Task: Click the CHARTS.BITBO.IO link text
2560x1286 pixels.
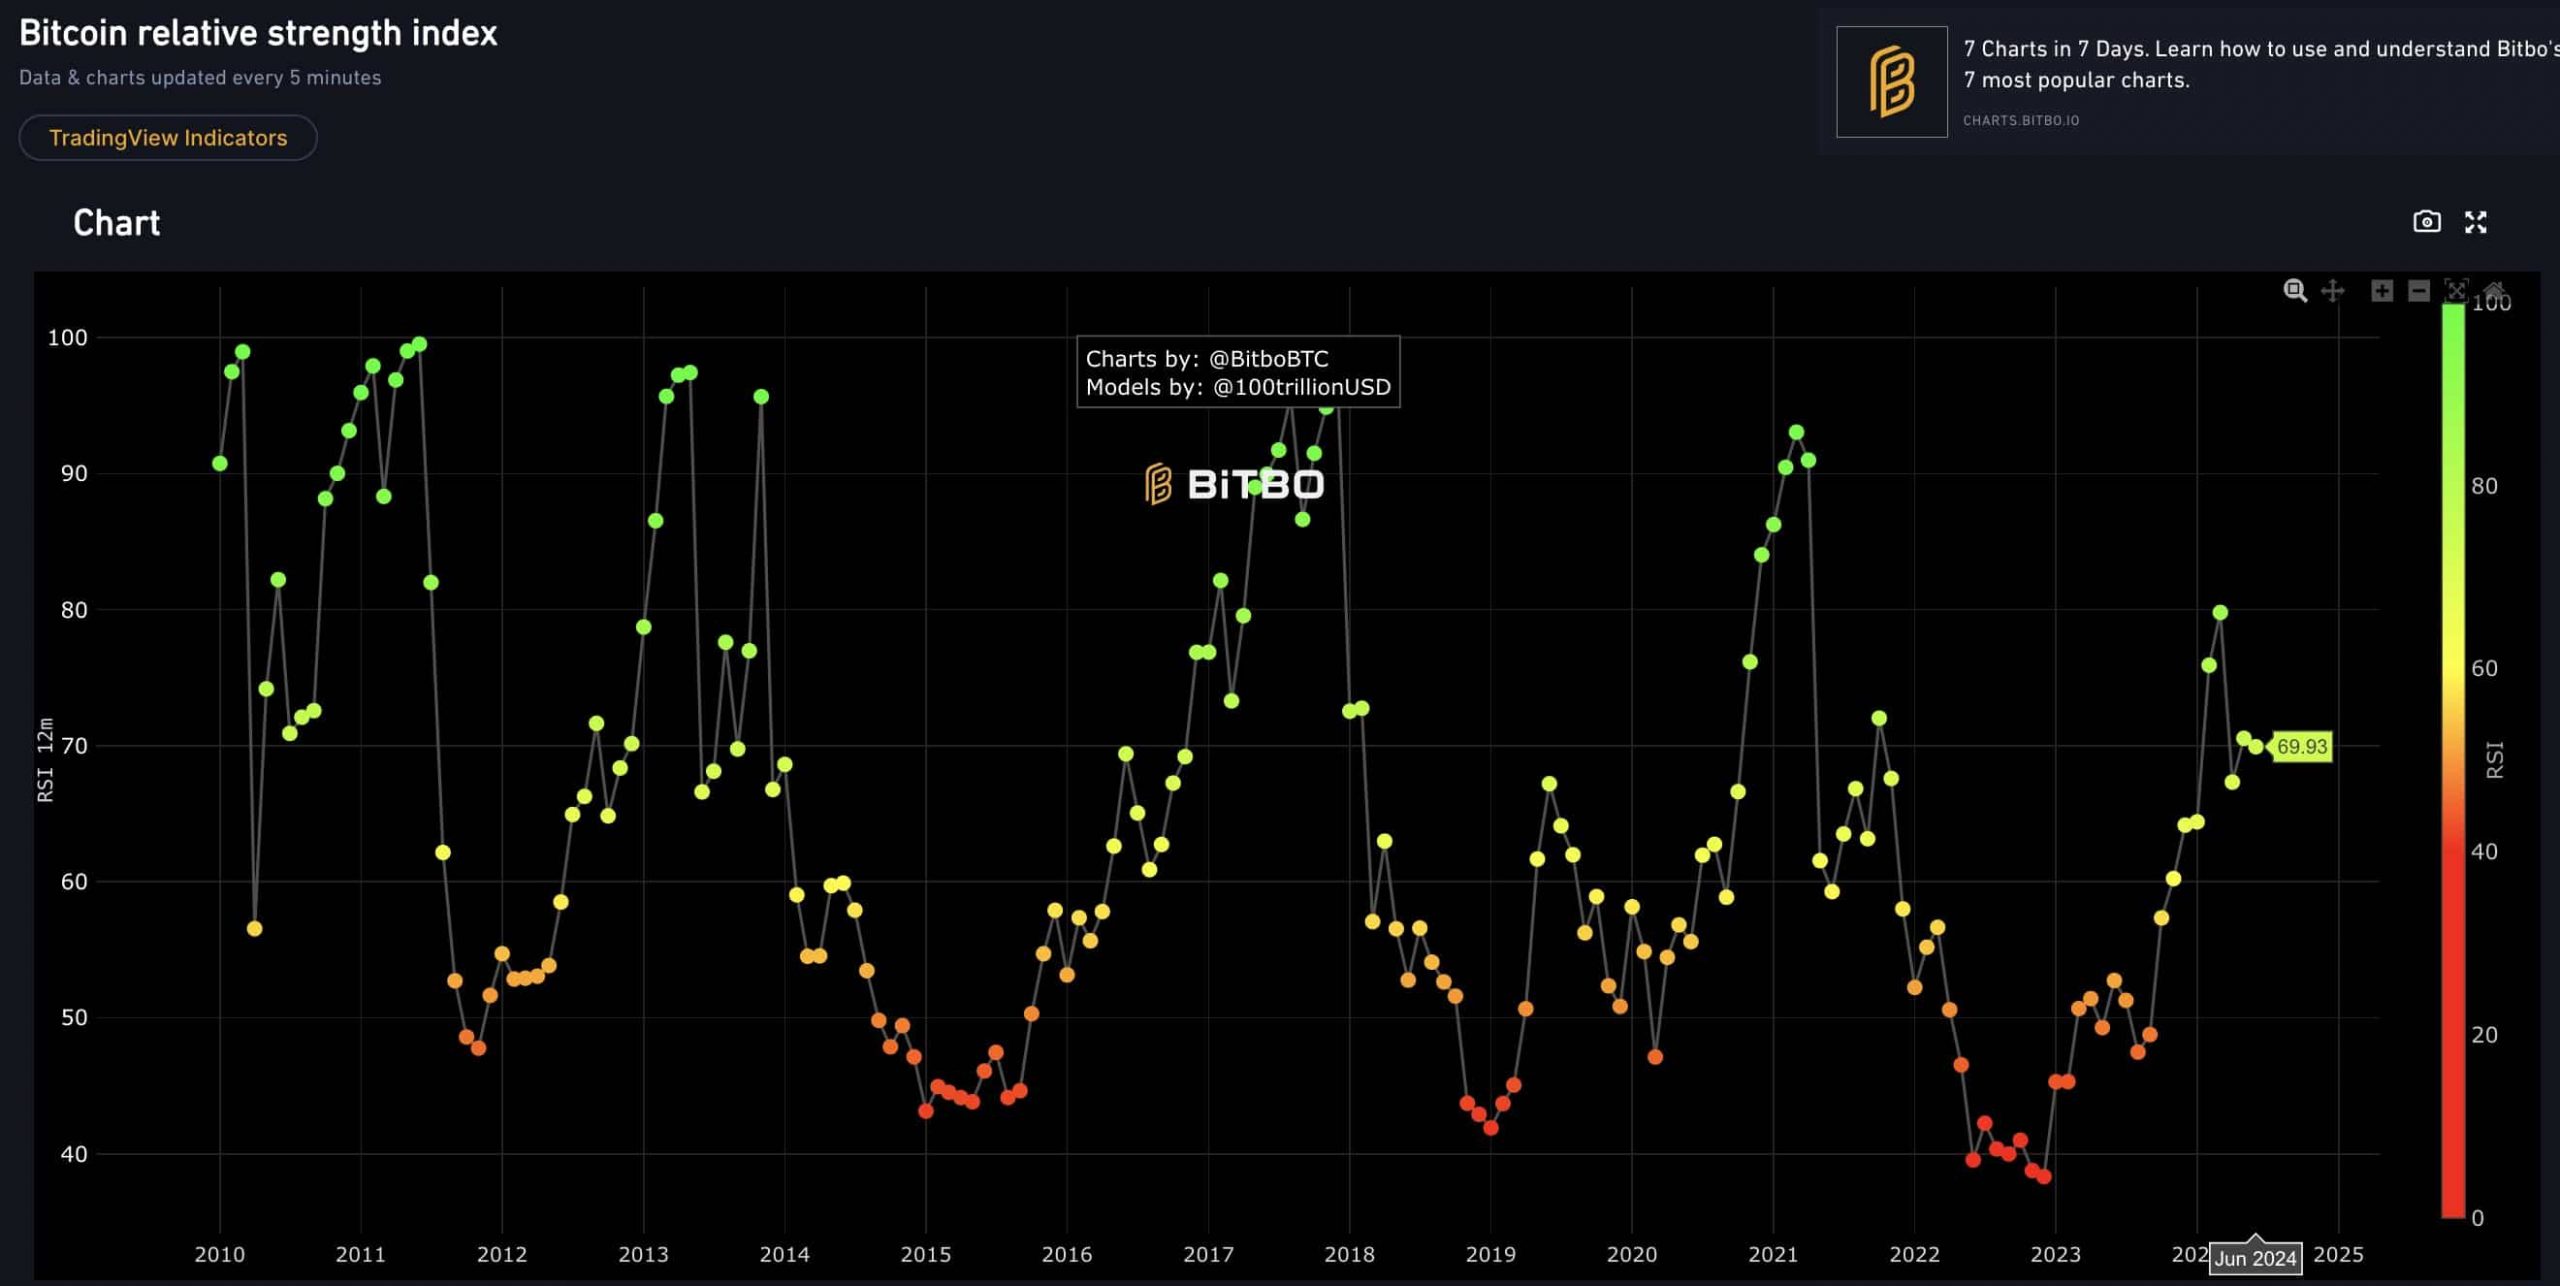Action: click(x=2021, y=120)
